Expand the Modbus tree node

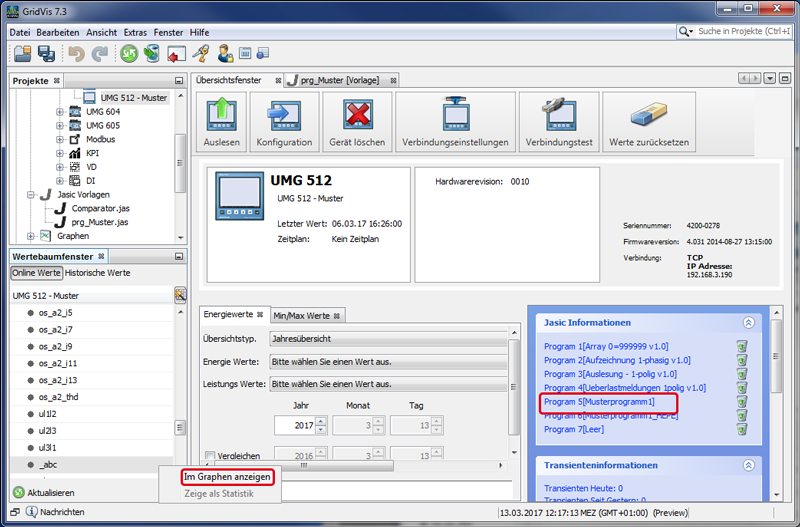[x=60, y=139]
